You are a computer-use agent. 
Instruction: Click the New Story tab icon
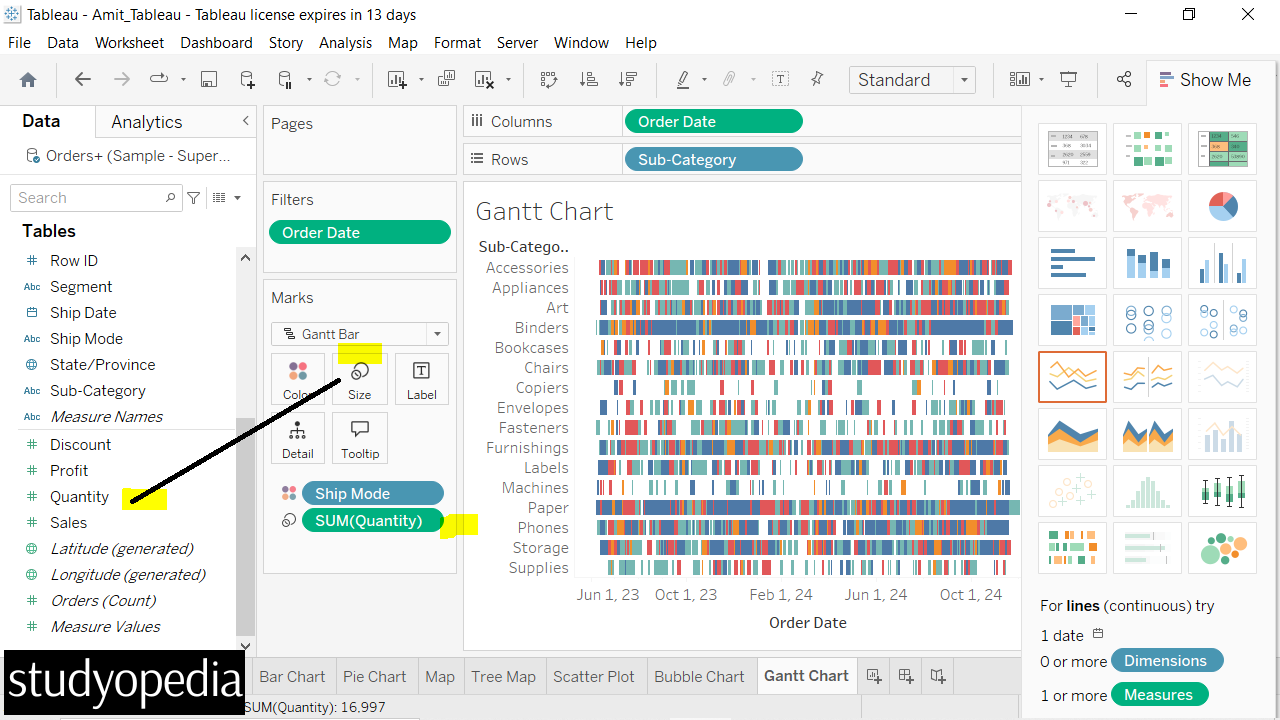[938, 676]
